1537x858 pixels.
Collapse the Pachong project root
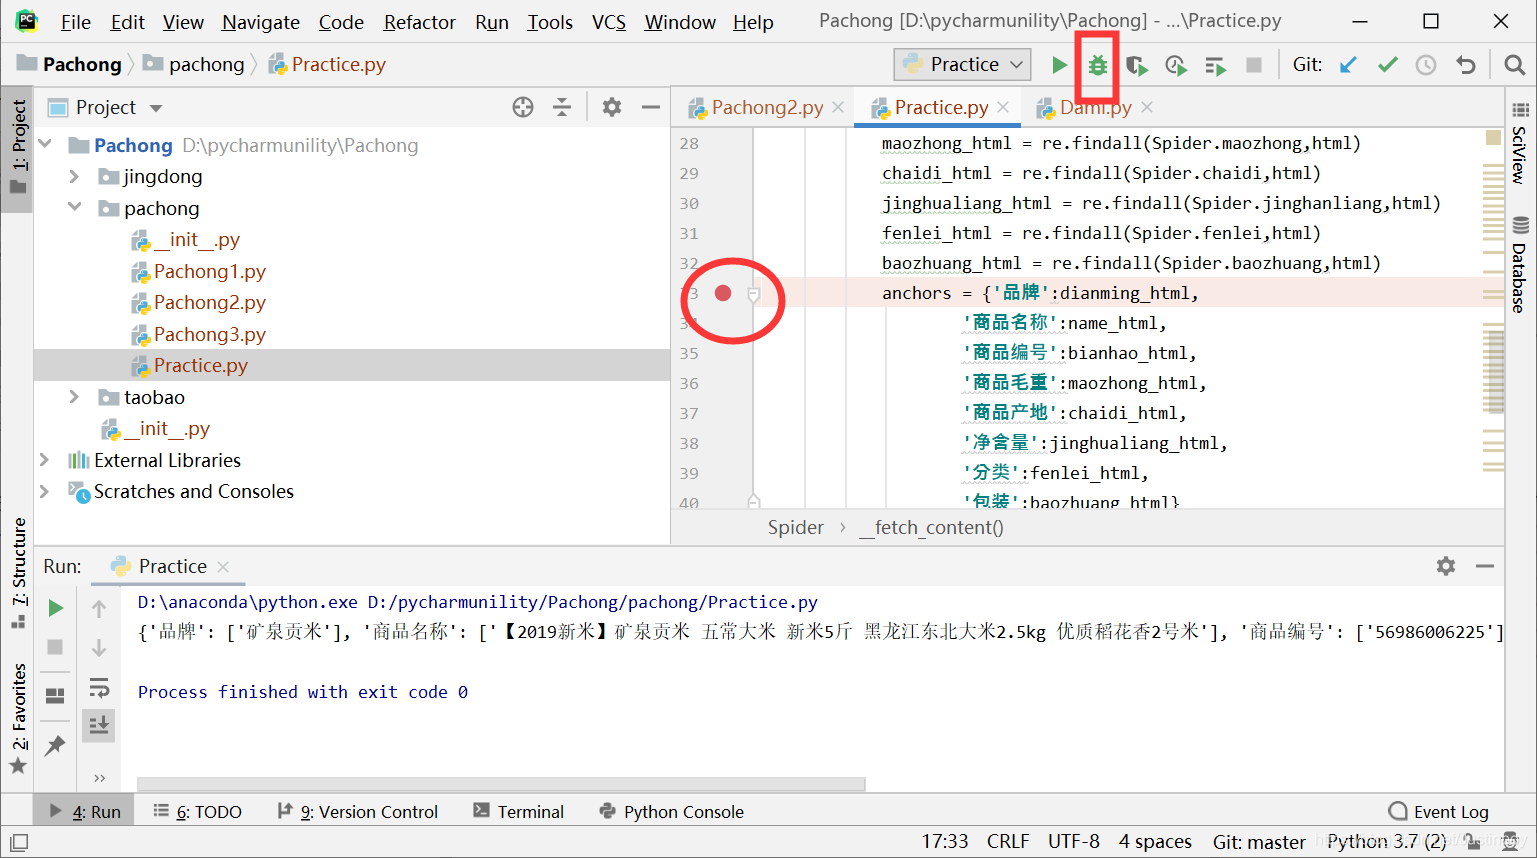pos(44,145)
